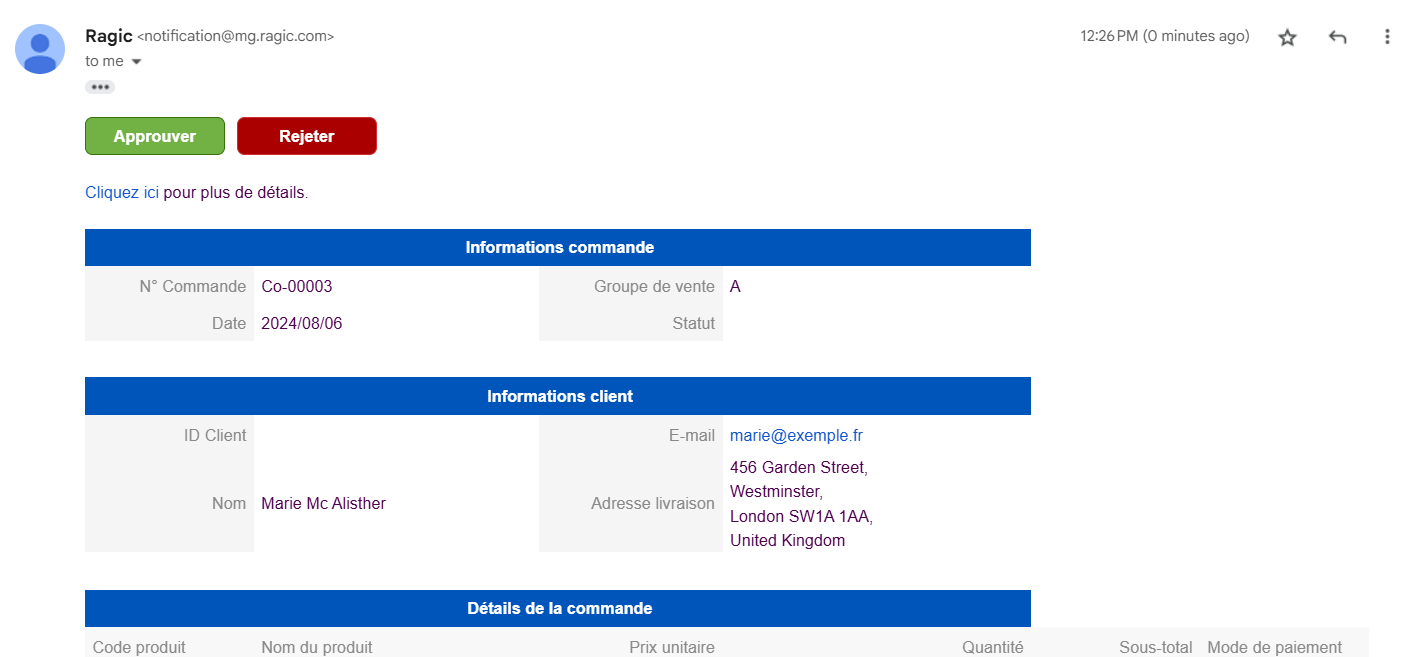The height and width of the screenshot is (657, 1425).
Task: Click the 456 Garden Street delivery address
Action: coord(801,504)
